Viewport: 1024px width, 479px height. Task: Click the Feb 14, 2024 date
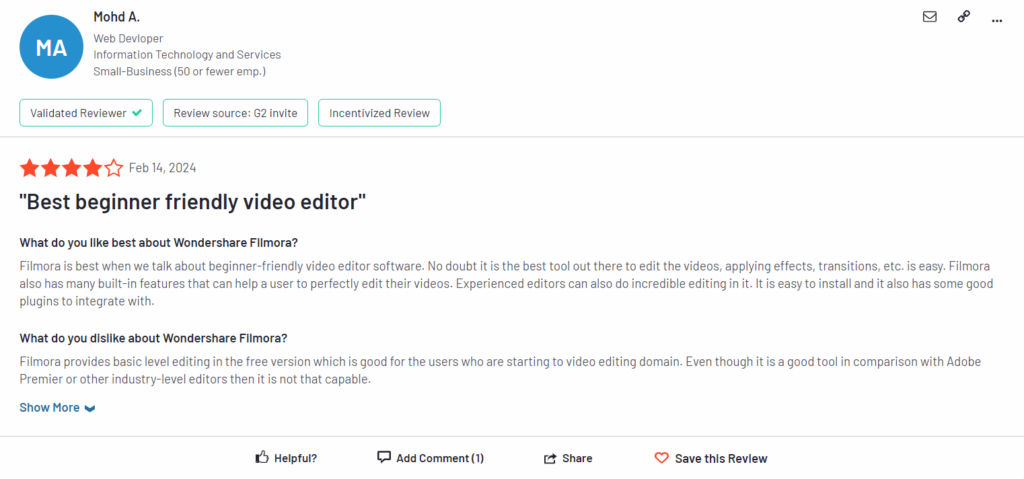(163, 168)
